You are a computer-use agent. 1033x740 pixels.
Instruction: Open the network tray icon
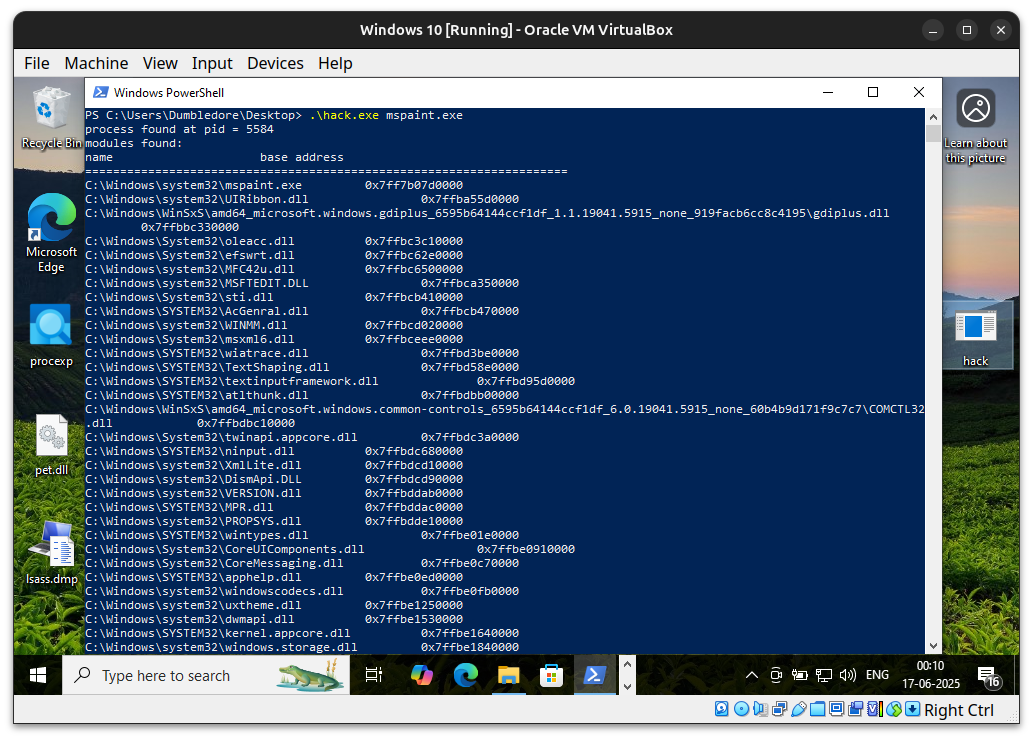pyautogui.click(x=824, y=675)
